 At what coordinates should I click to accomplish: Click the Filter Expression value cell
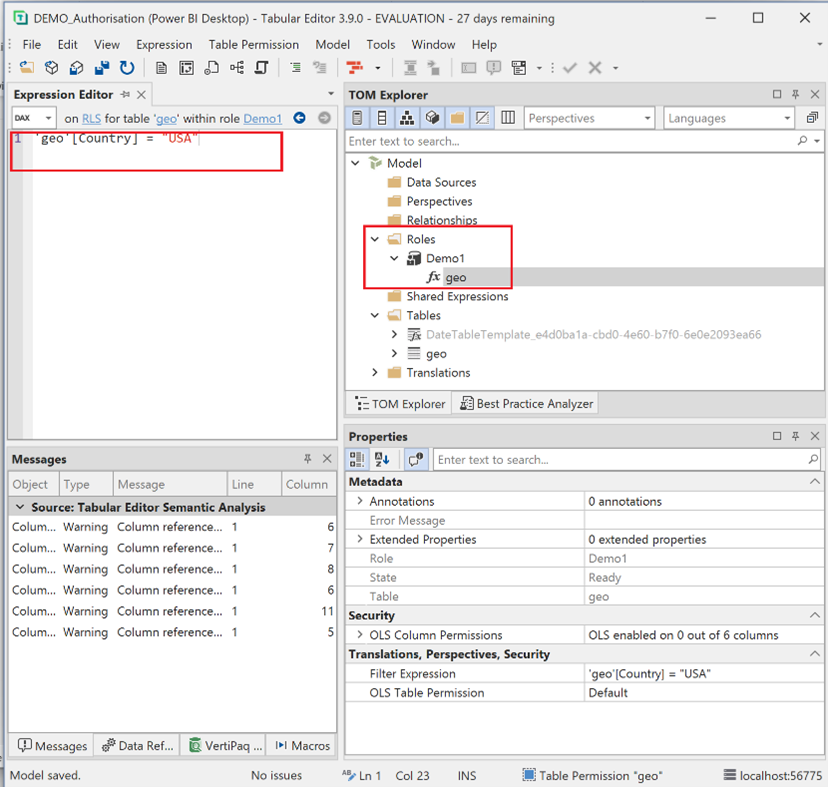tap(704, 673)
